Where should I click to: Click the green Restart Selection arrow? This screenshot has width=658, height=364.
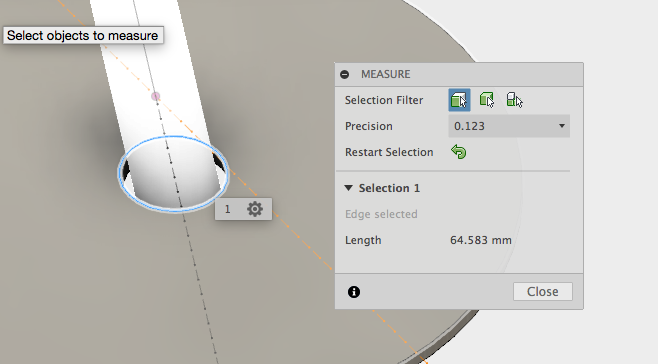pos(459,152)
